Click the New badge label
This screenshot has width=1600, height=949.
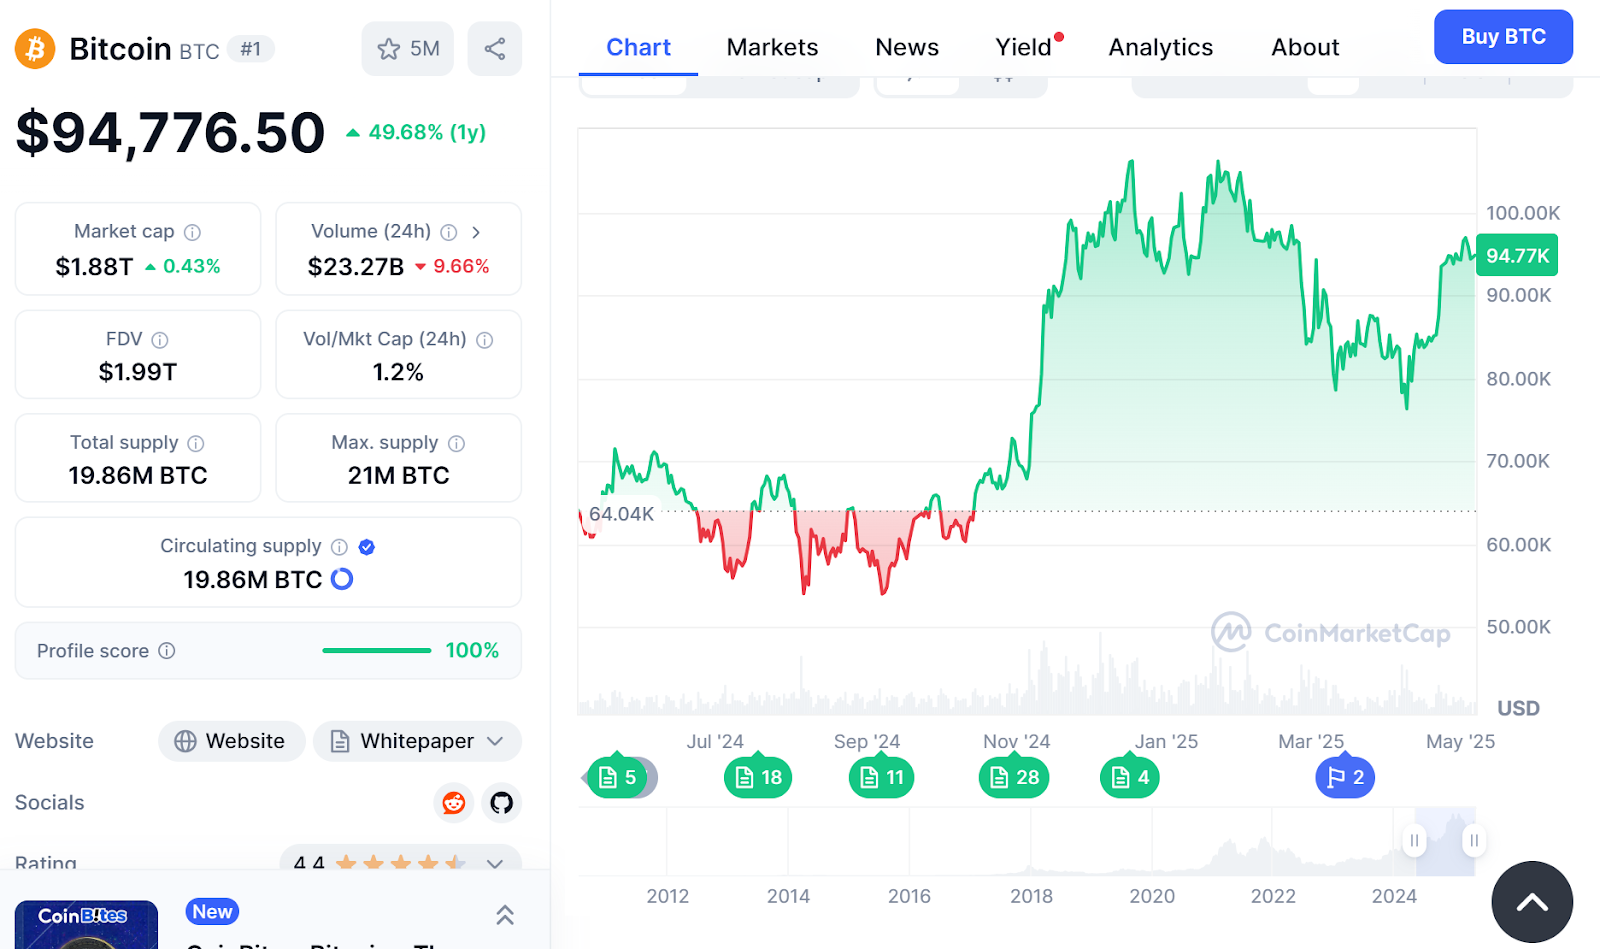tap(212, 911)
